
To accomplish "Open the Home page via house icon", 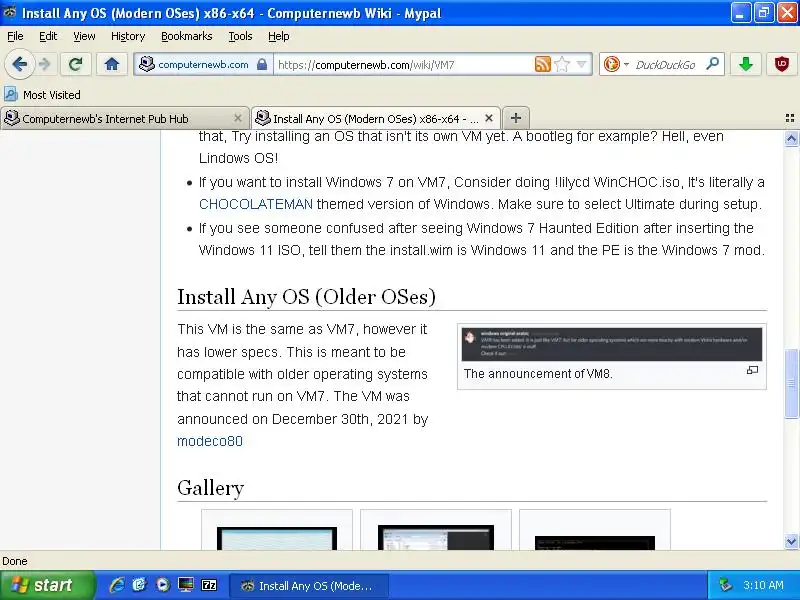I will [112, 64].
